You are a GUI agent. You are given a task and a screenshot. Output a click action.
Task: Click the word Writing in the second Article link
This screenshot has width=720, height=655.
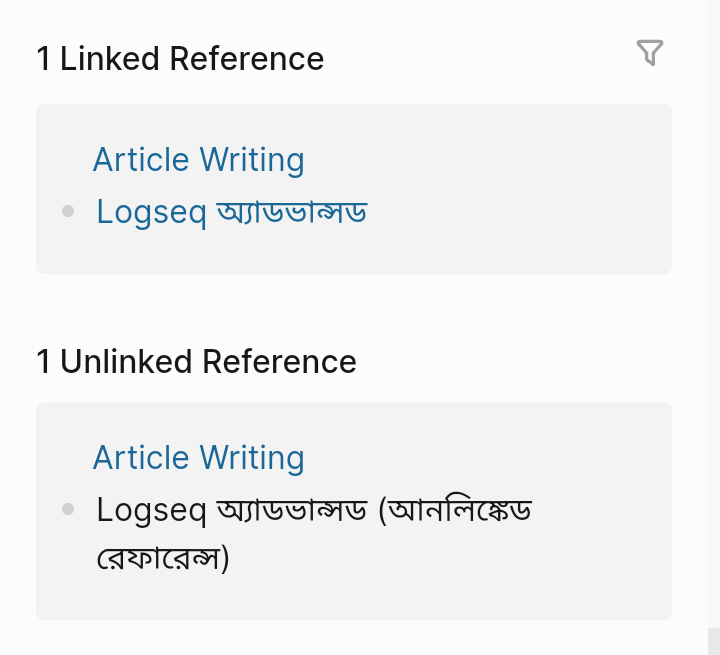coord(252,457)
